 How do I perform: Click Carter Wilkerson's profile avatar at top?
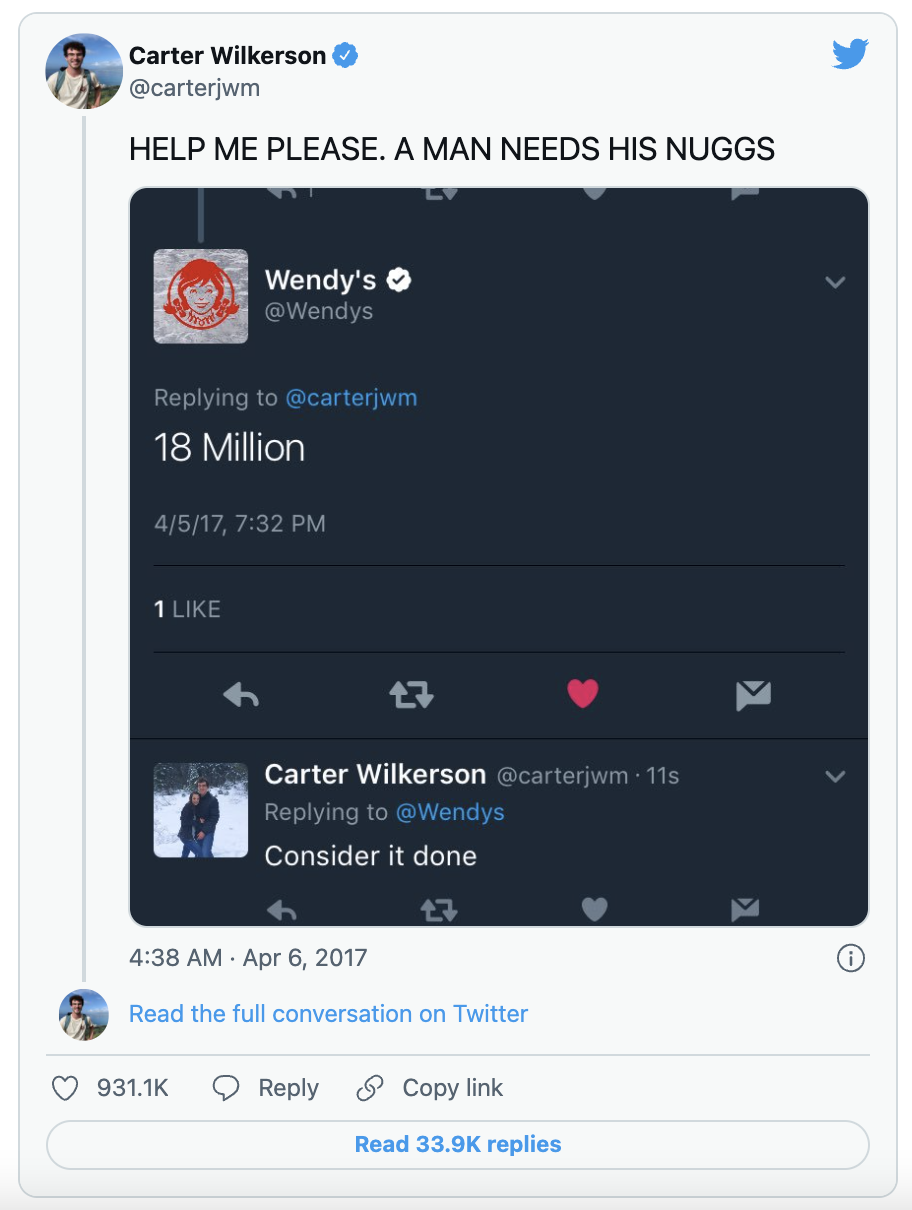(x=84, y=71)
